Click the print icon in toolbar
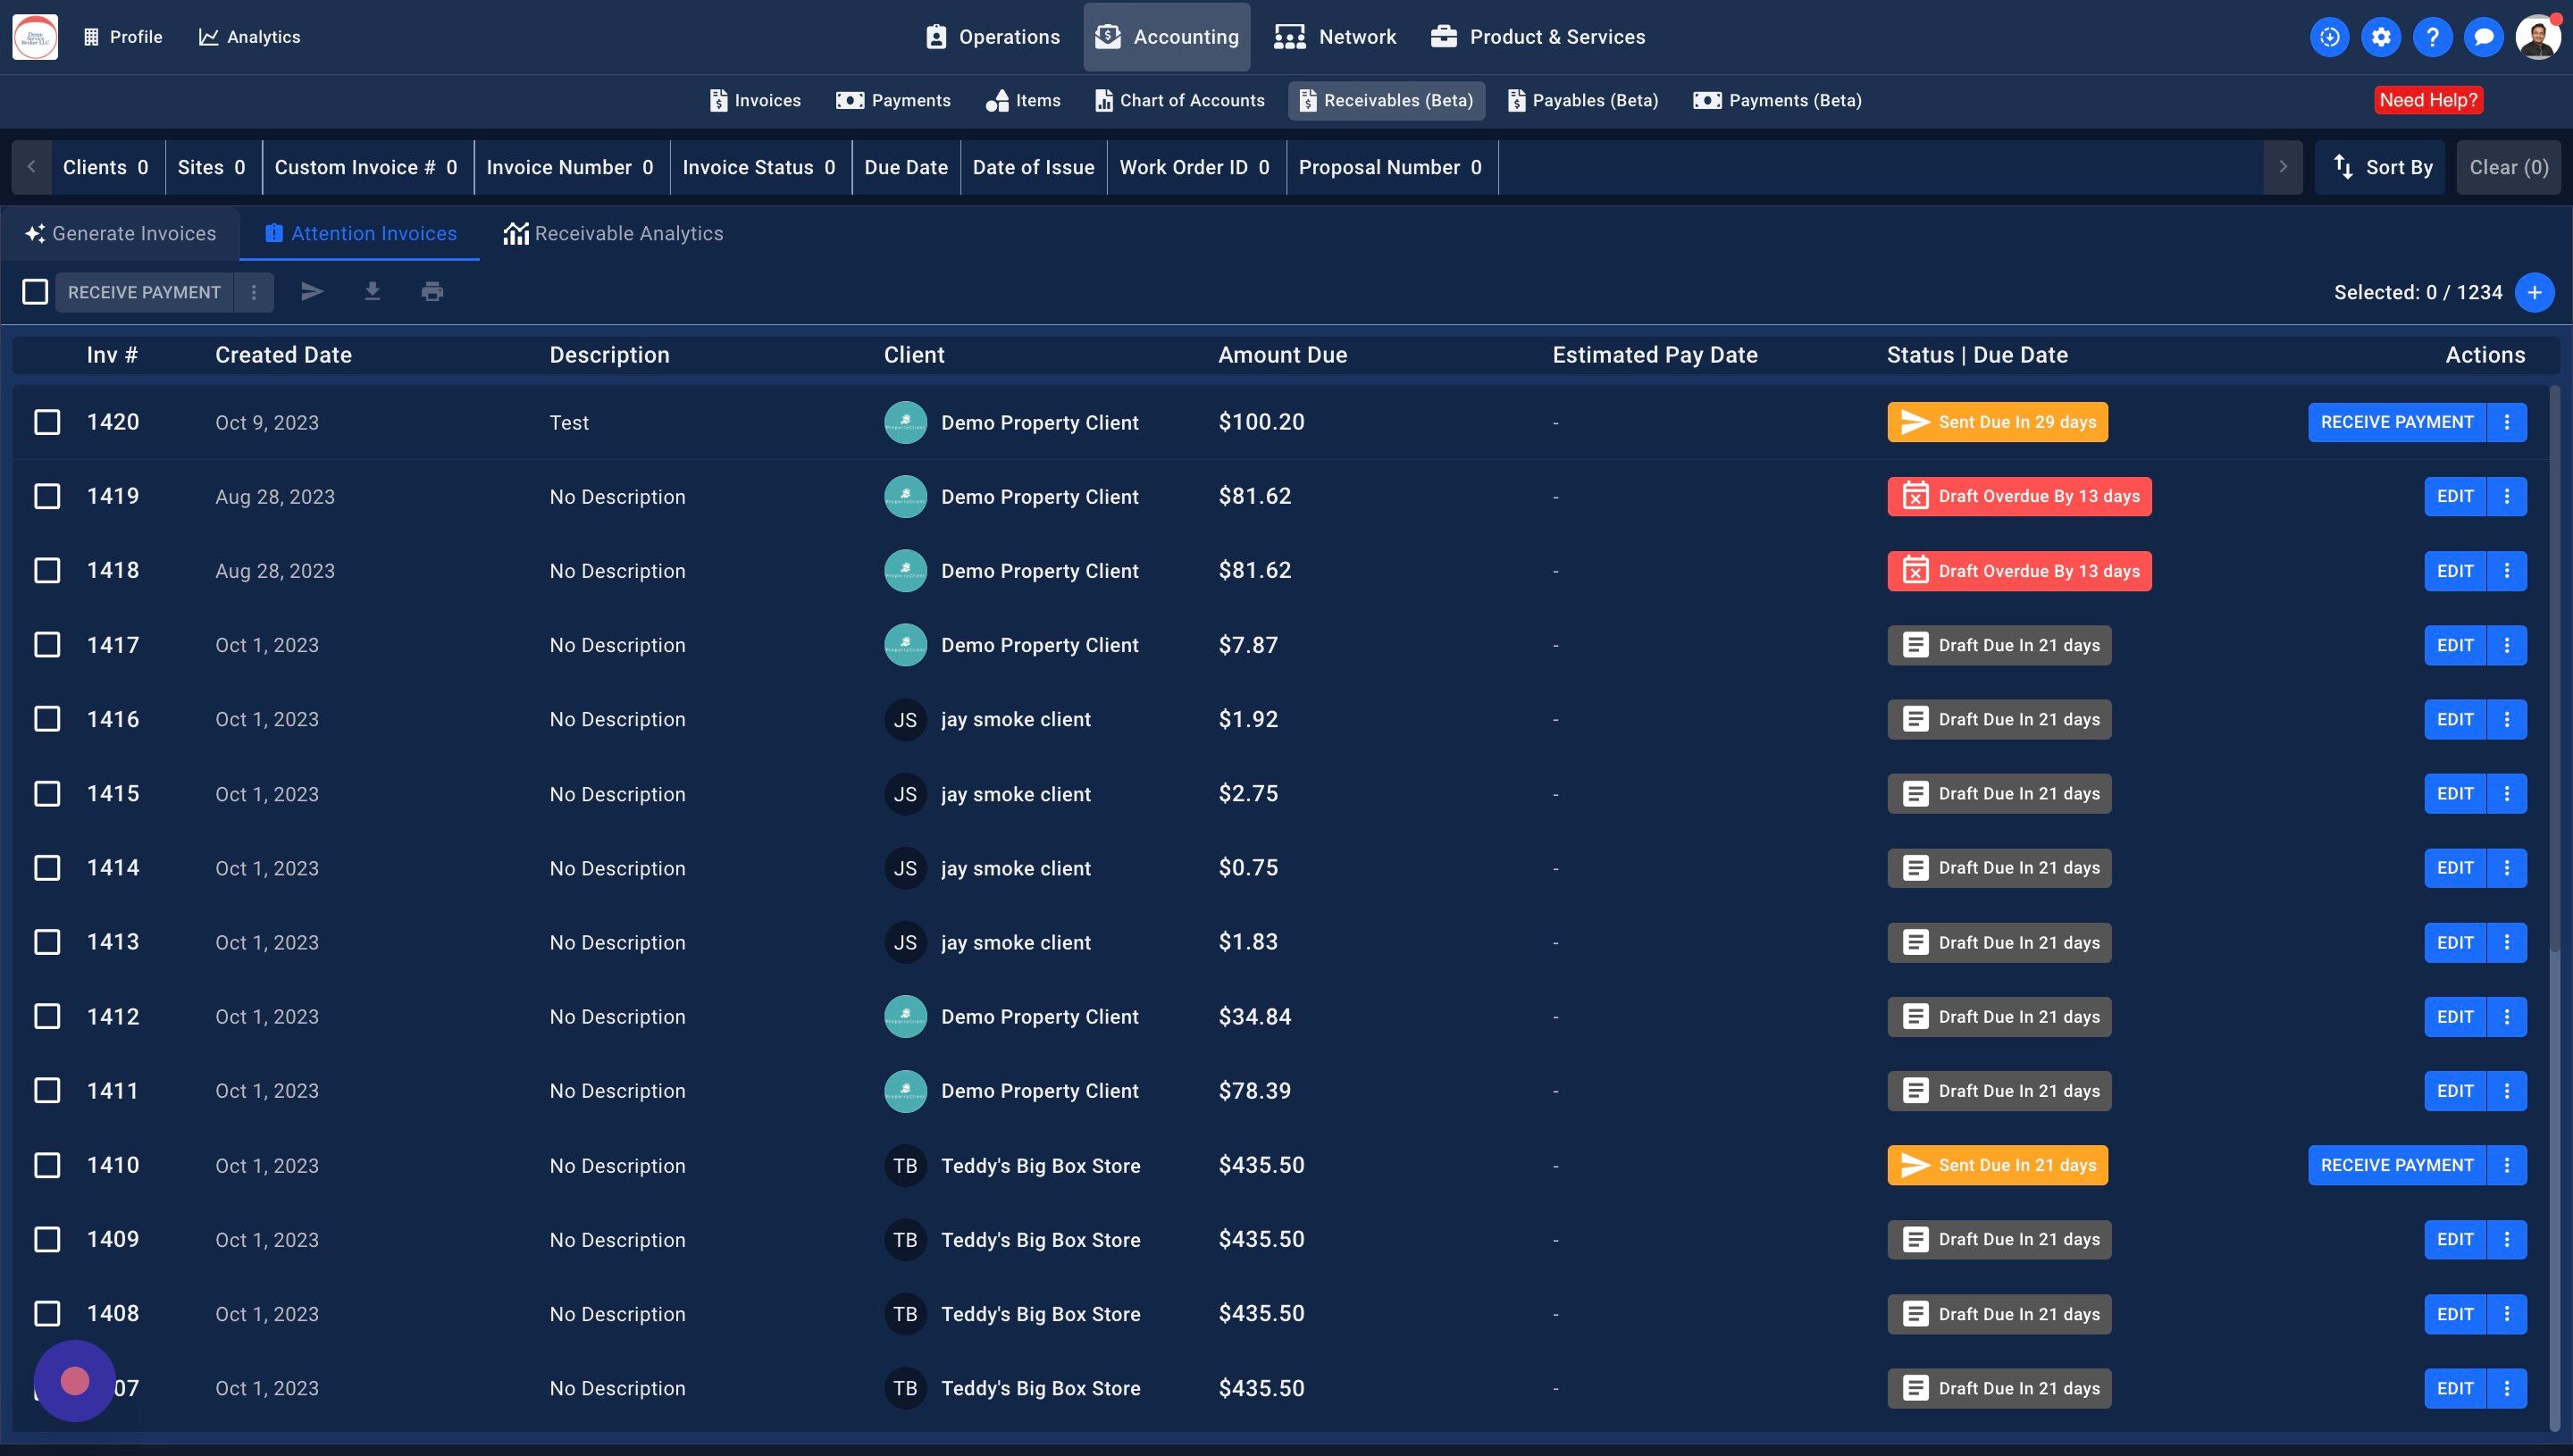 tap(432, 292)
